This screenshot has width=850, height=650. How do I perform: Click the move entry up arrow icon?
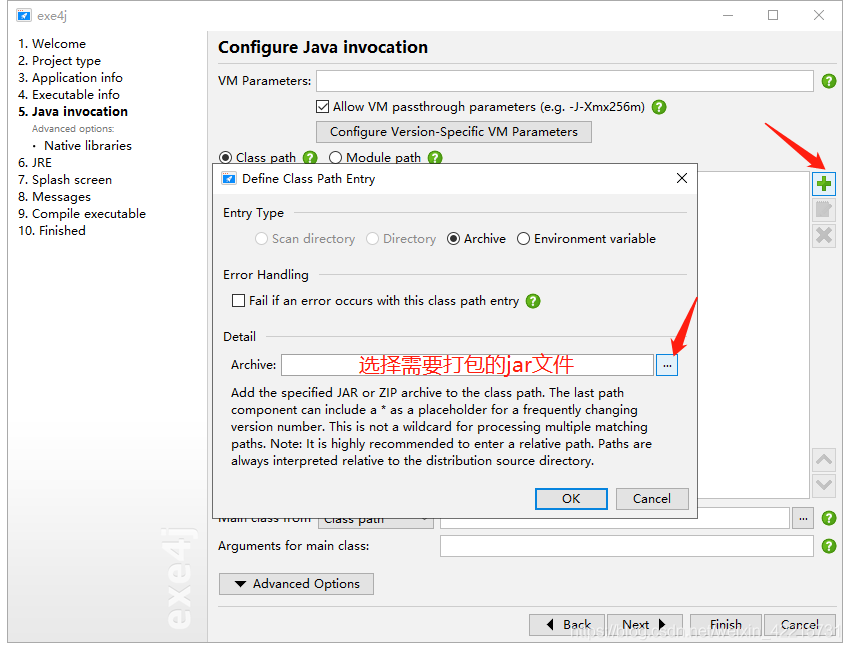[x=823, y=460]
